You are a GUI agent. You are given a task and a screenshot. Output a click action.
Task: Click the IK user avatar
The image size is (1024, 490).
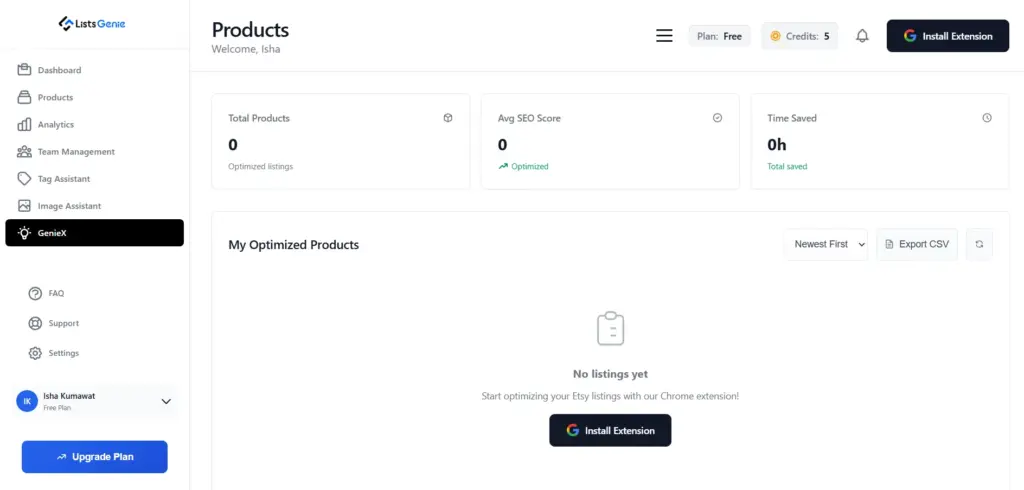(27, 401)
